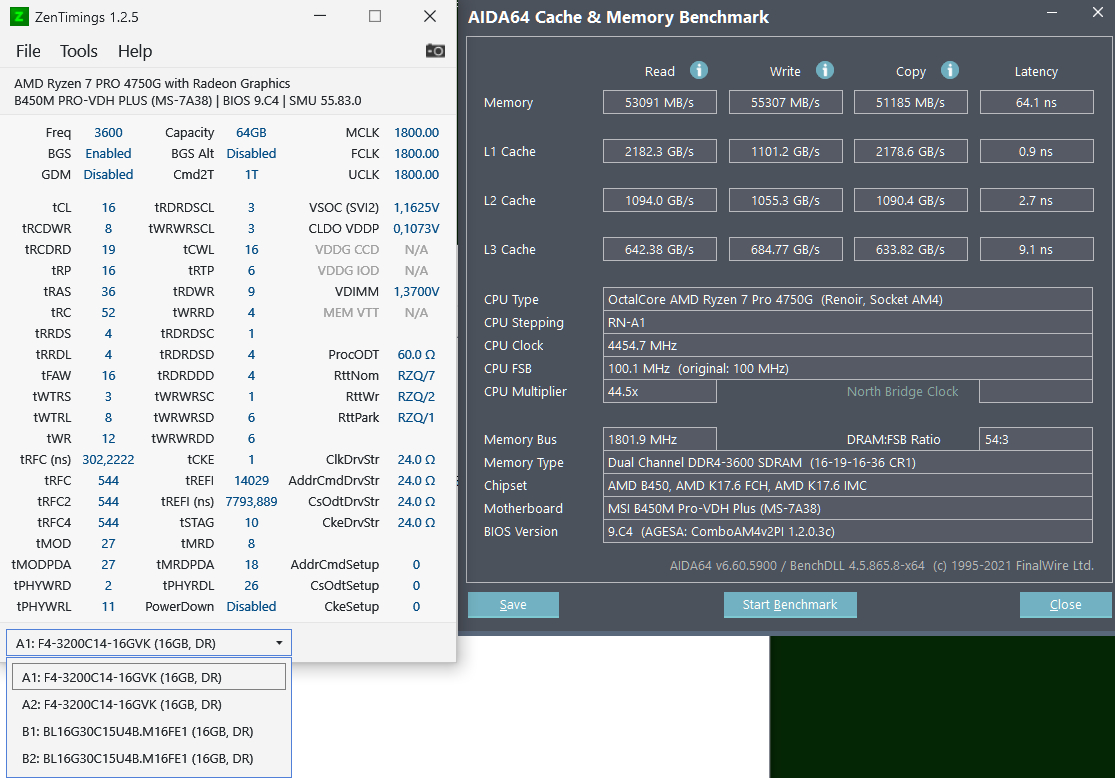Click Memory Read value 53091 MB/s
The width and height of the screenshot is (1115, 778).
[660, 102]
